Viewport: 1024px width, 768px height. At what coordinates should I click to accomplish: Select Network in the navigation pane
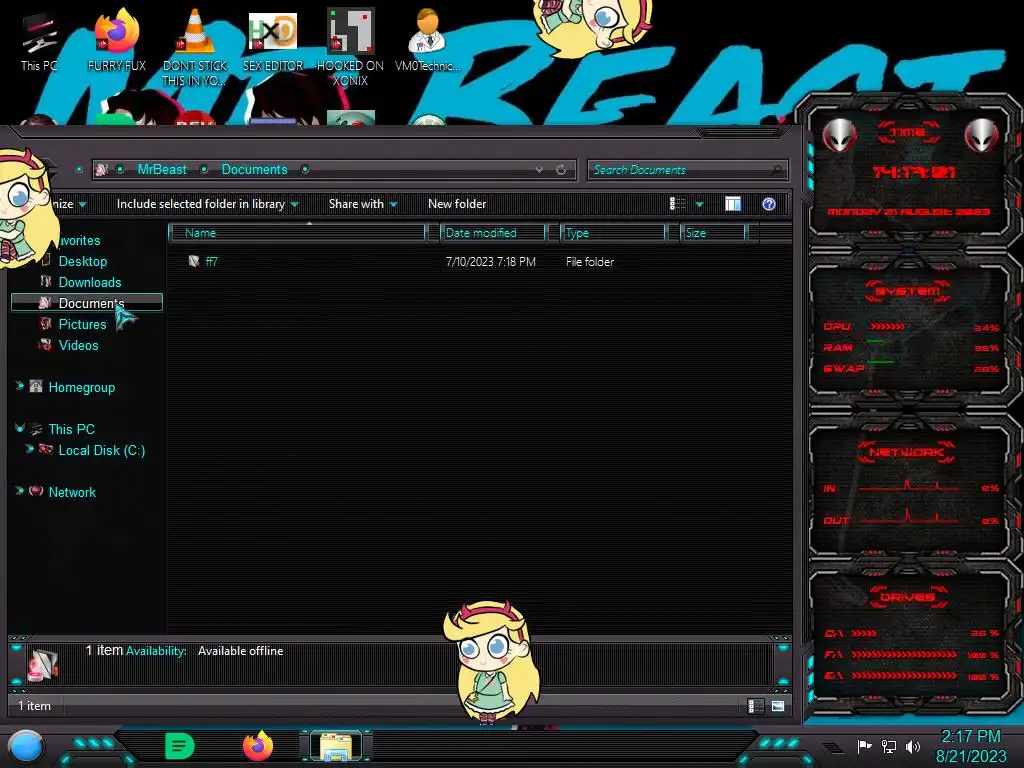click(72, 492)
